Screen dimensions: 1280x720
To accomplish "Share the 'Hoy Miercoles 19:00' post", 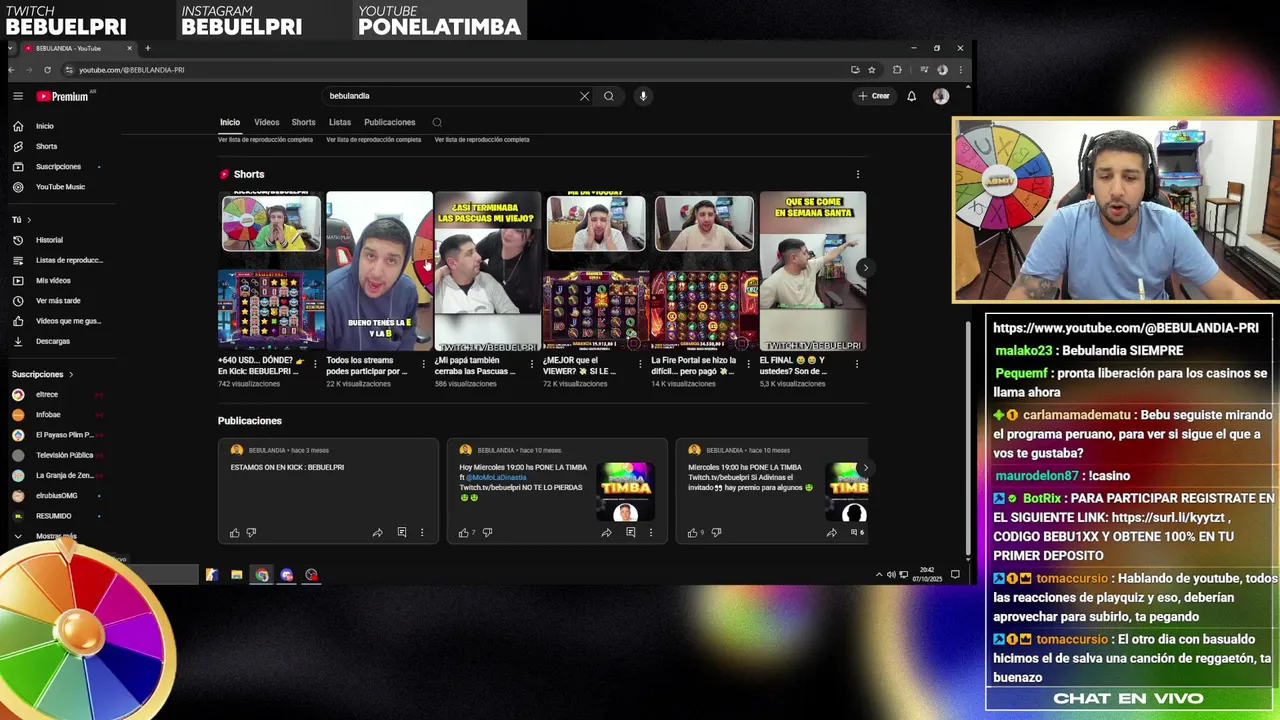I will click(x=606, y=533).
